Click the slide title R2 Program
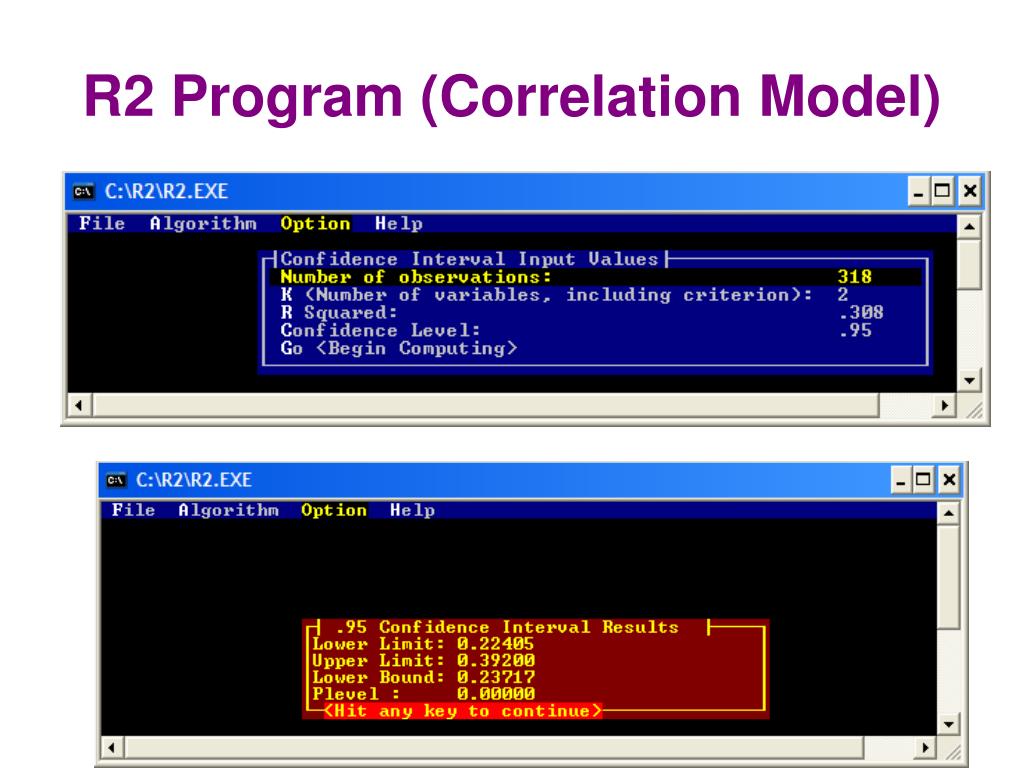The width and height of the screenshot is (1024, 768). (512, 96)
